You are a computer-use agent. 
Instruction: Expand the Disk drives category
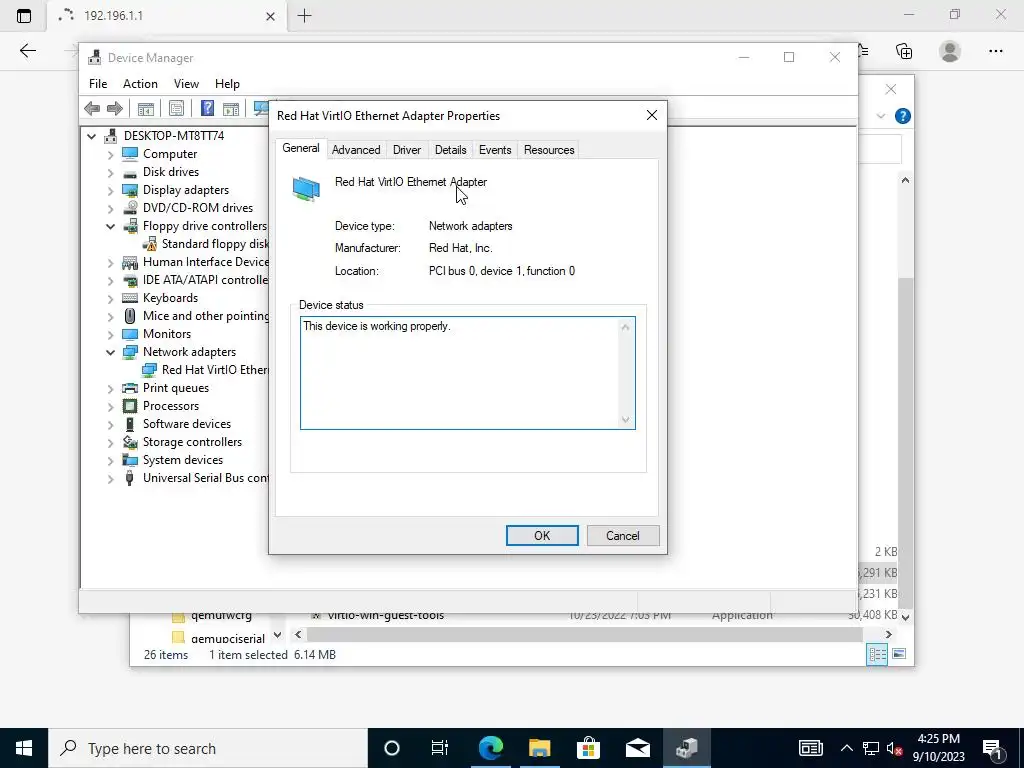click(110, 172)
